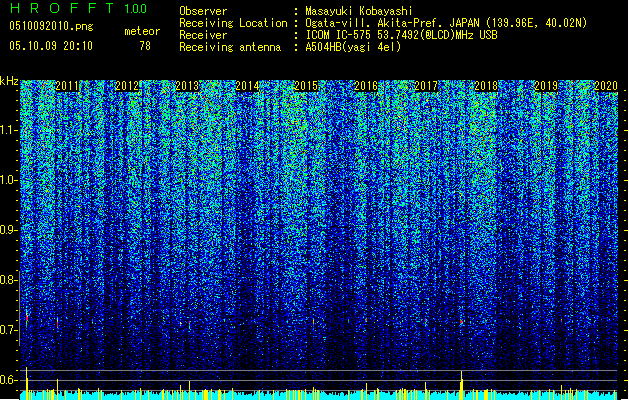
Task: Click the 2019 time marker
Action: tap(546, 86)
